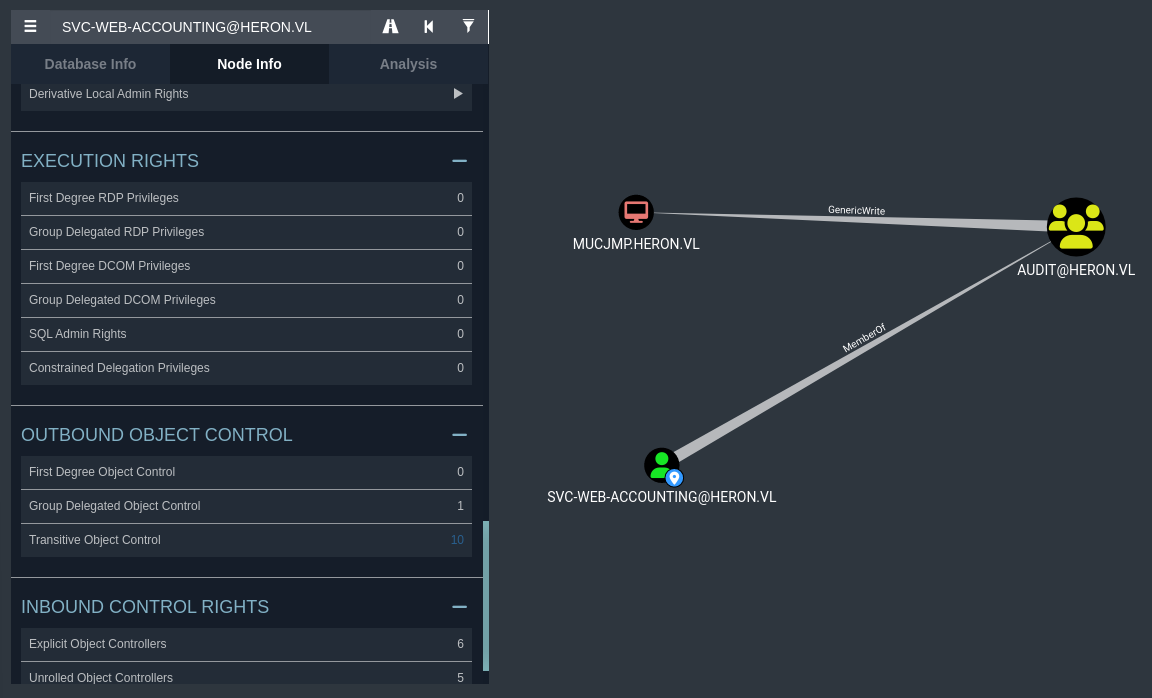Open Explicit Object Controllers entry
Image resolution: width=1152 pixels, height=698 pixels.
click(x=246, y=644)
